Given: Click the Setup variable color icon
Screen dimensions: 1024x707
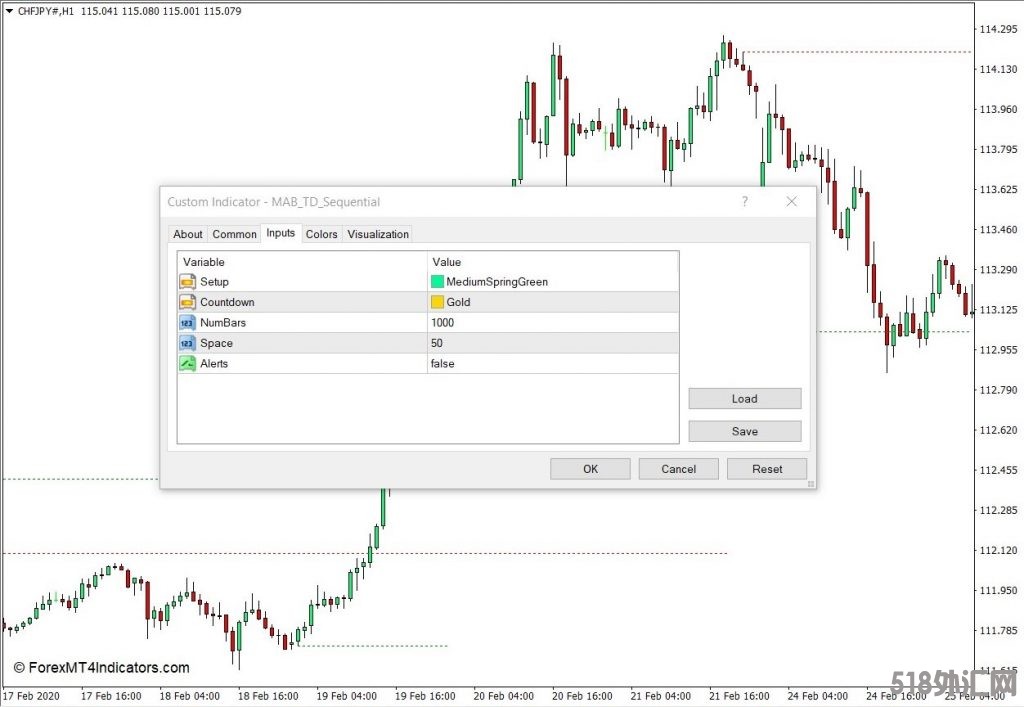Looking at the screenshot, I should point(188,282).
